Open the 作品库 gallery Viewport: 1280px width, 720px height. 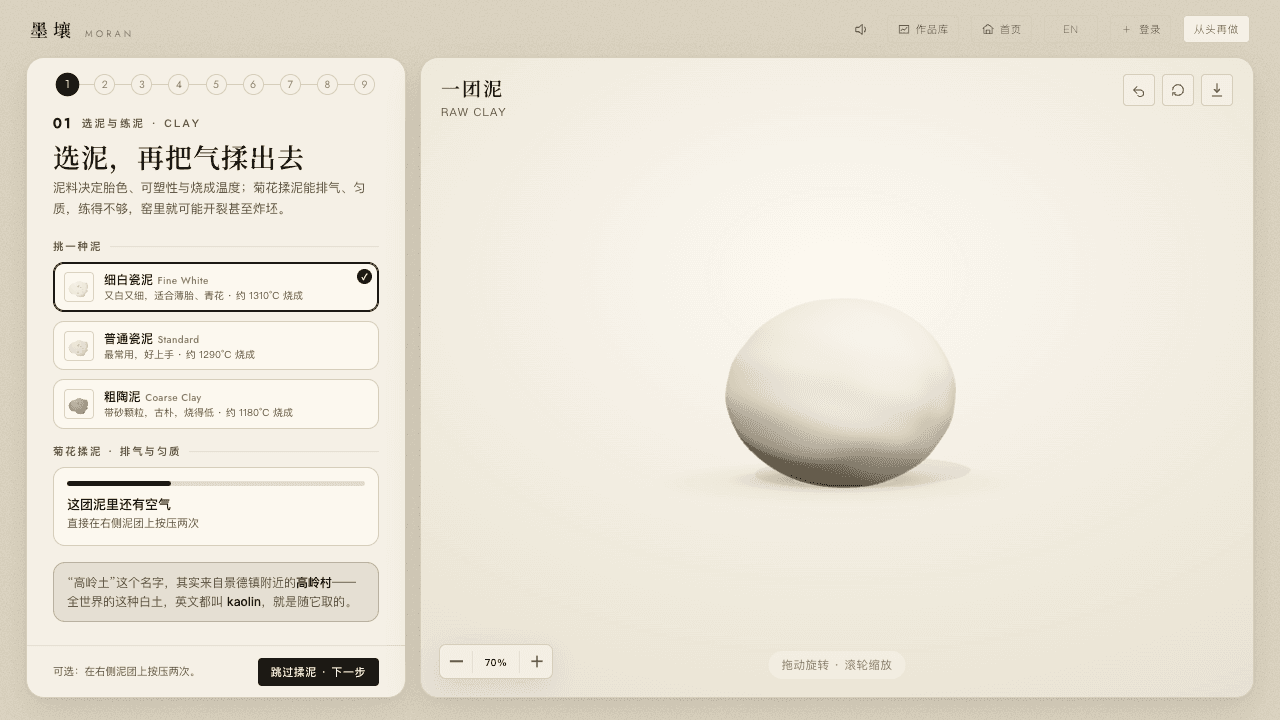coord(923,29)
